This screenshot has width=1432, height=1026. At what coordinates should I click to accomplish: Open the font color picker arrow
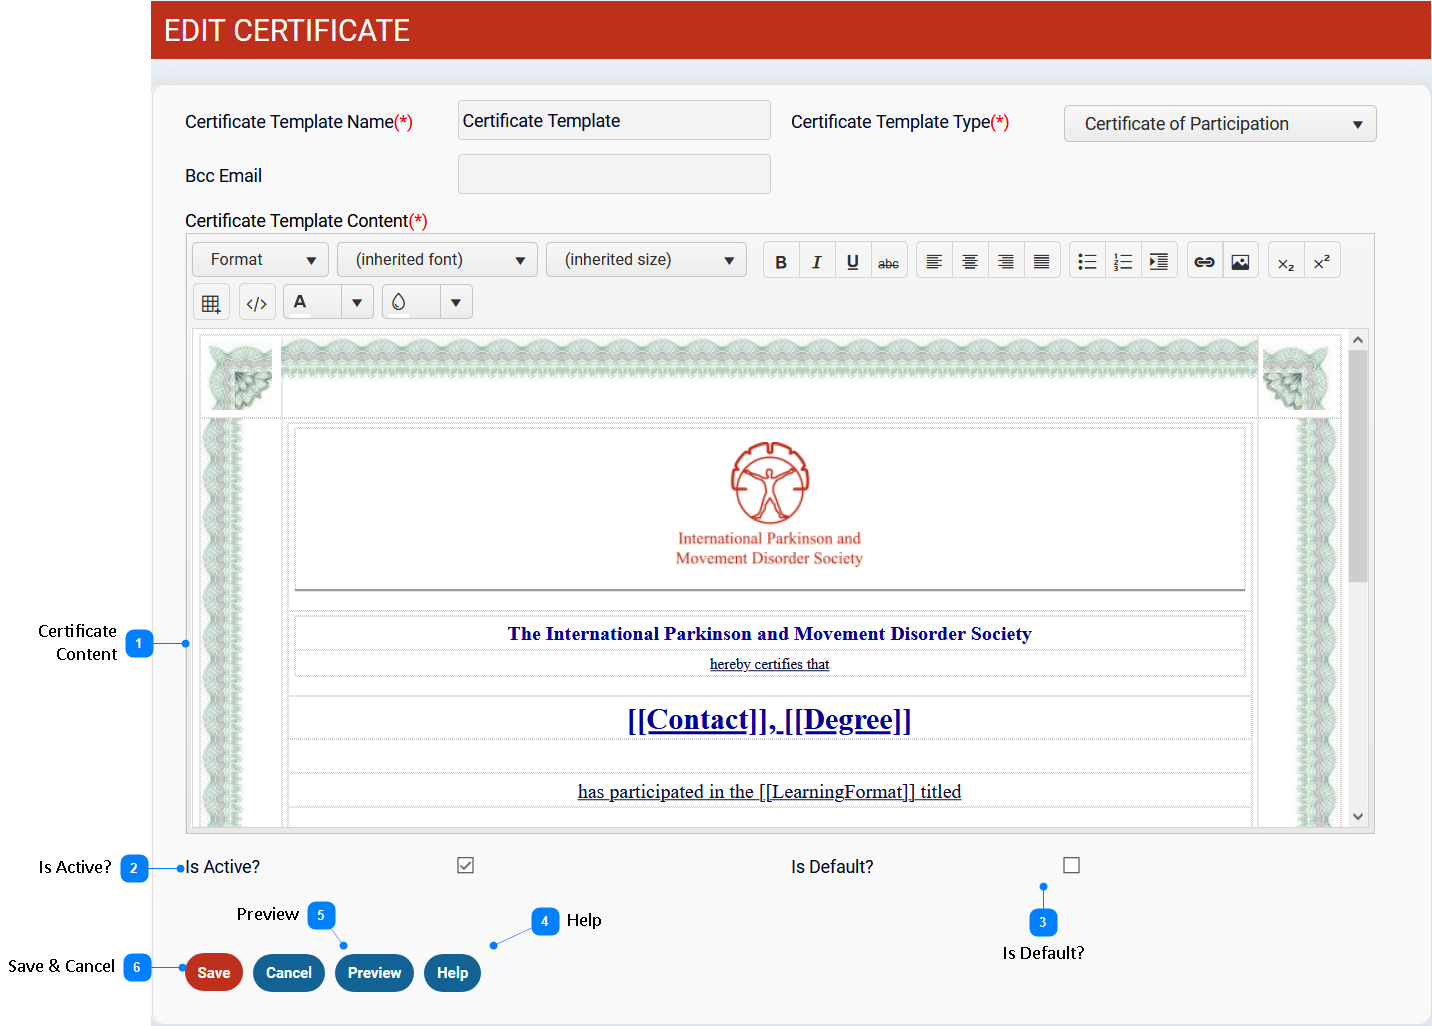(357, 302)
